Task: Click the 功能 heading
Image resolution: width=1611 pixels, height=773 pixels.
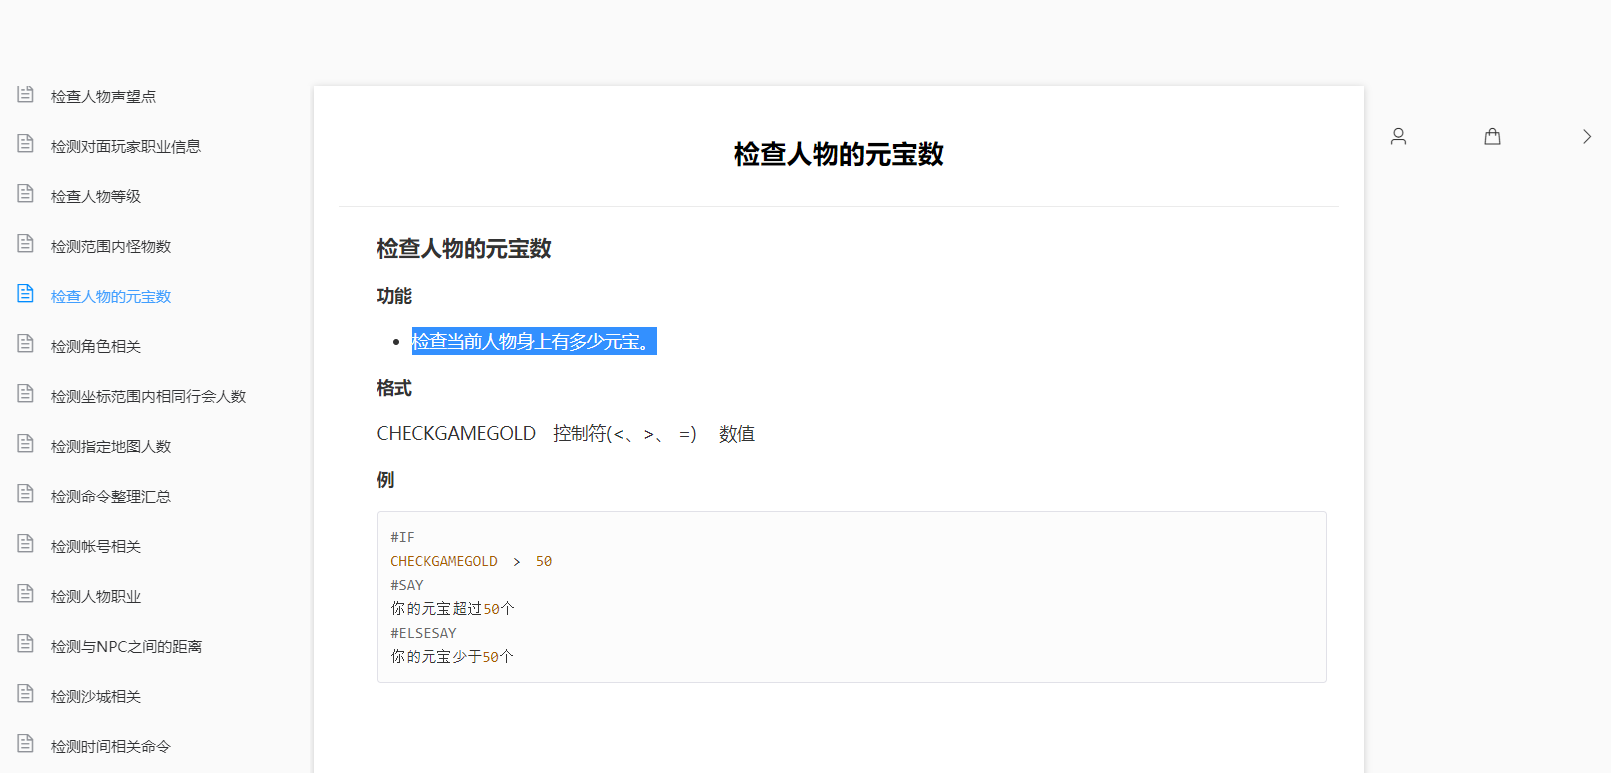Action: coord(394,296)
